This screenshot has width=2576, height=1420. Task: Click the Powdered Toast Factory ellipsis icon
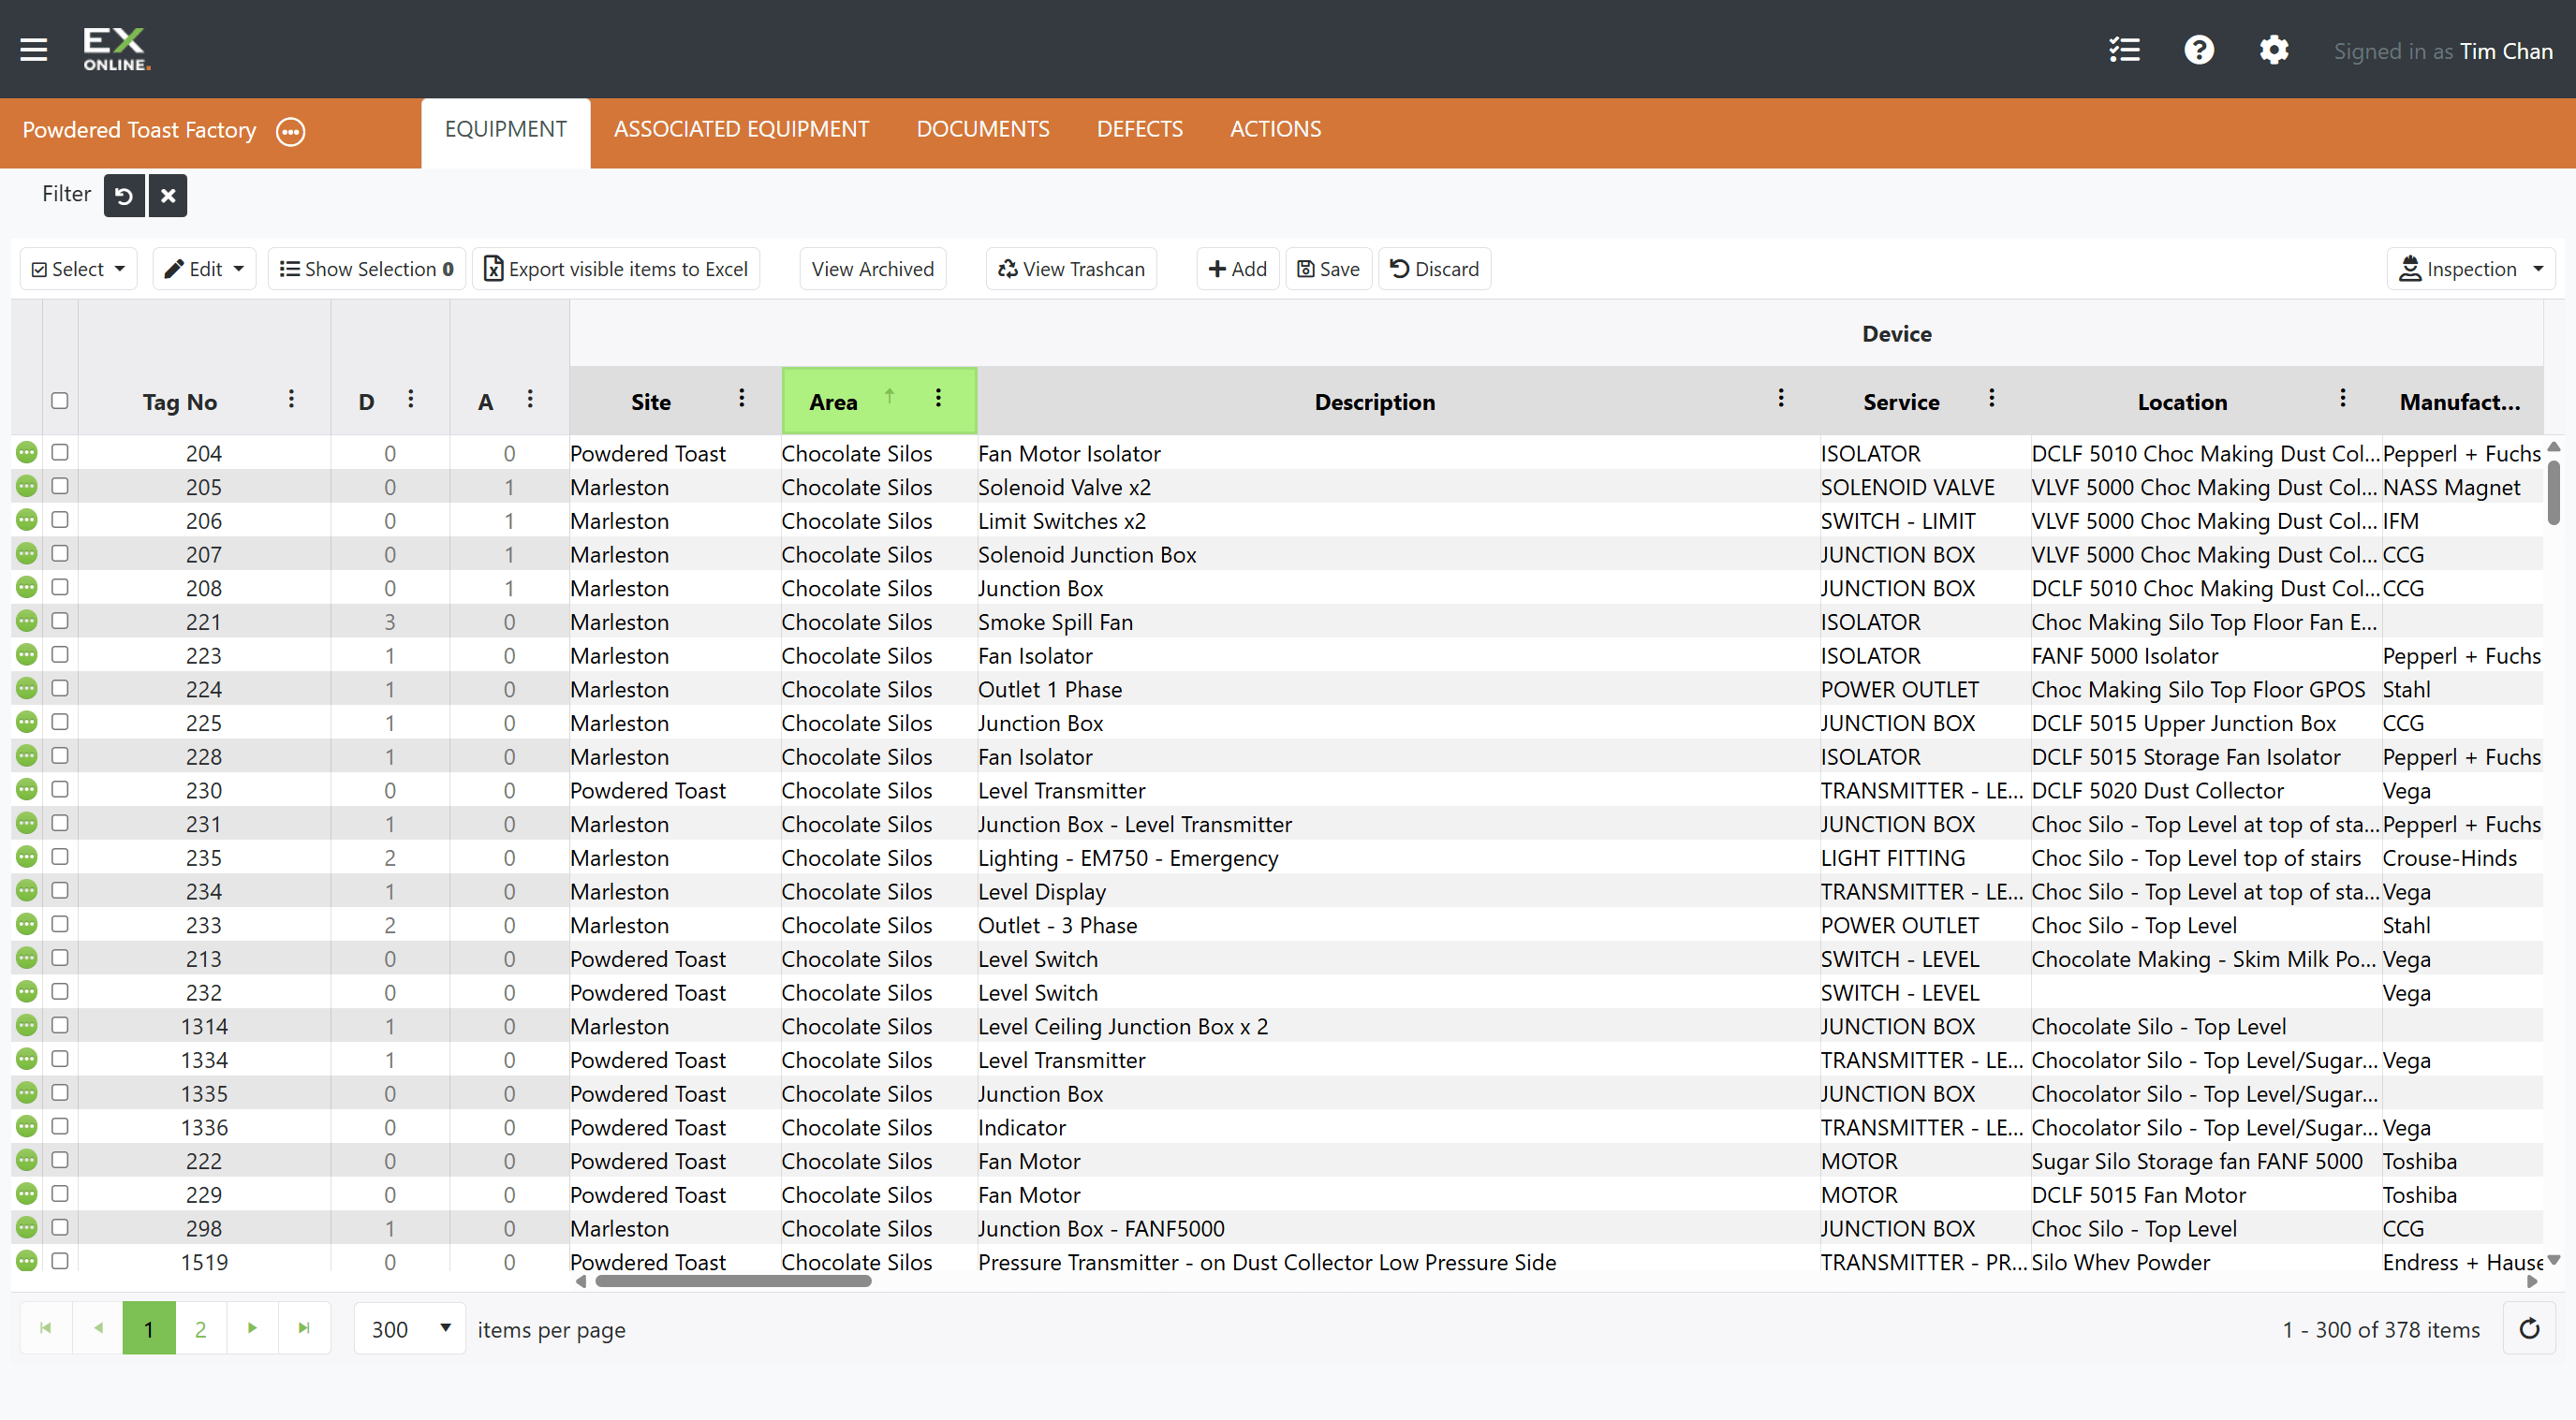tap(291, 131)
